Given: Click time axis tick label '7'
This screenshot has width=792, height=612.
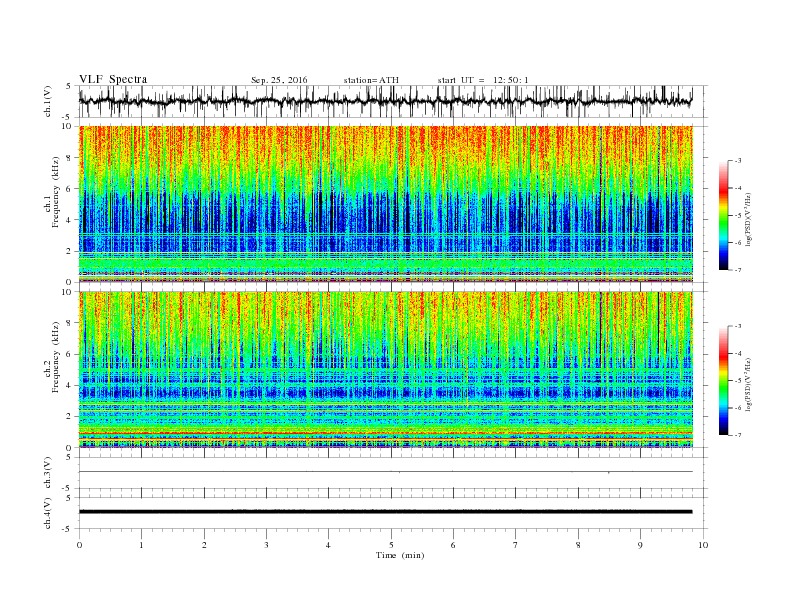Looking at the screenshot, I should (x=516, y=545).
